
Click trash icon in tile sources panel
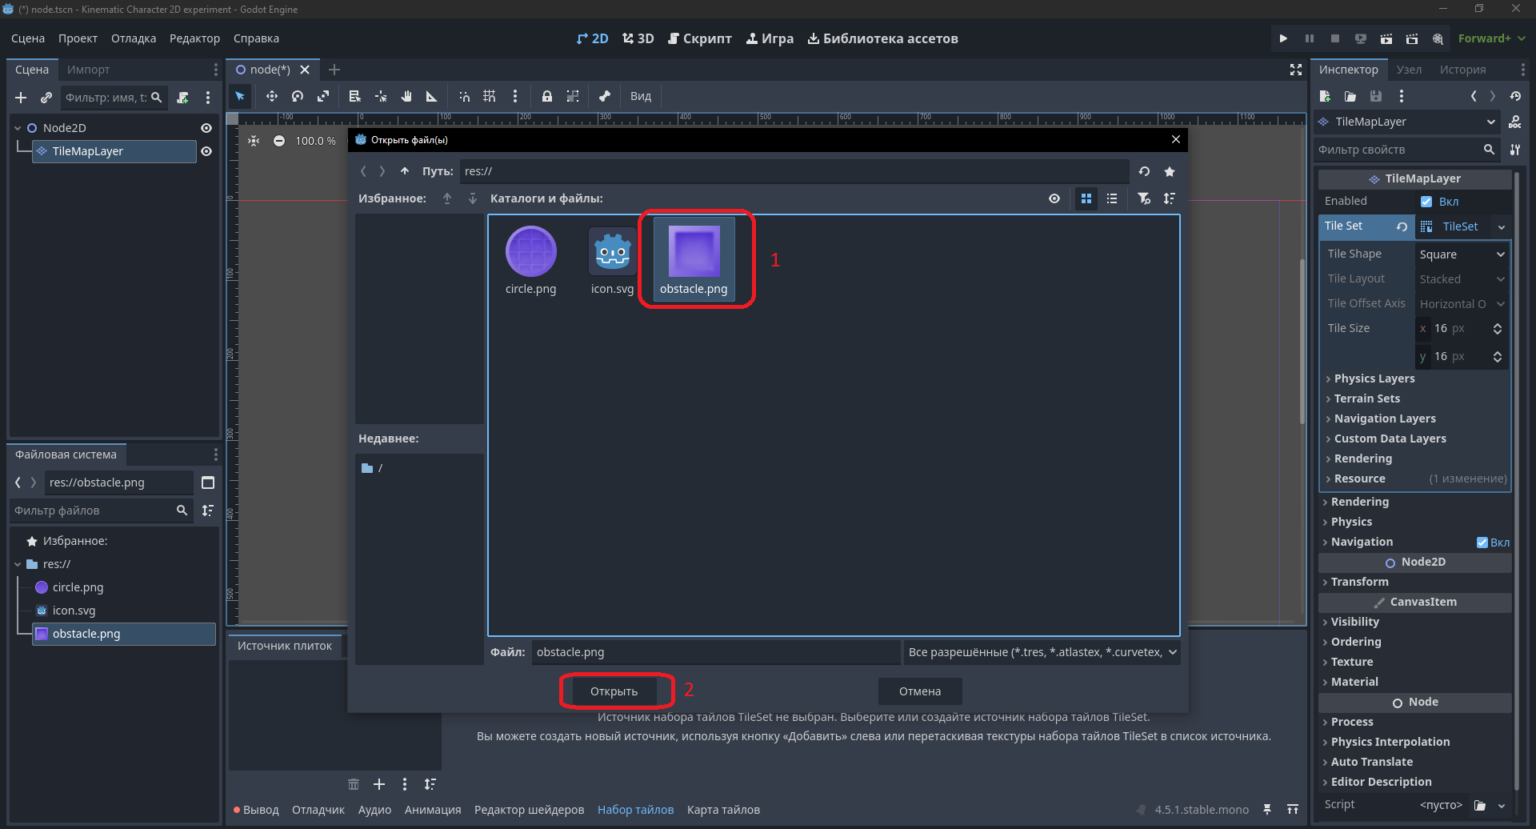tap(353, 784)
